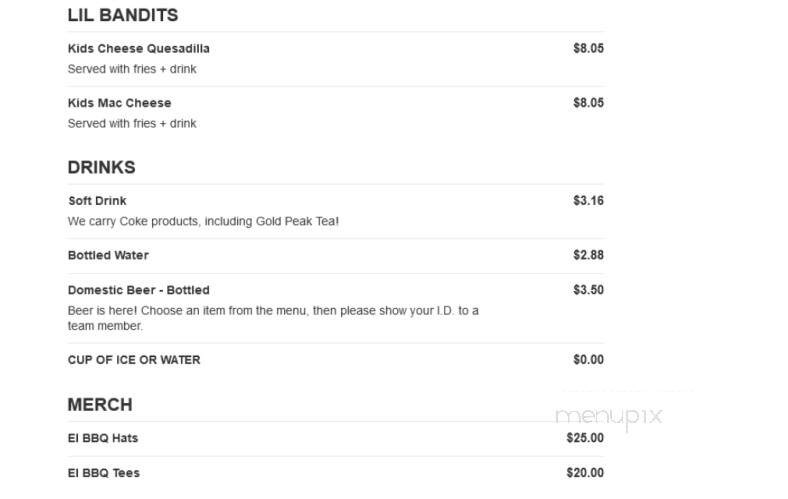This screenshot has width=788, height=499.
Task: Click the $0.00 ice water price
Action: tap(588, 360)
